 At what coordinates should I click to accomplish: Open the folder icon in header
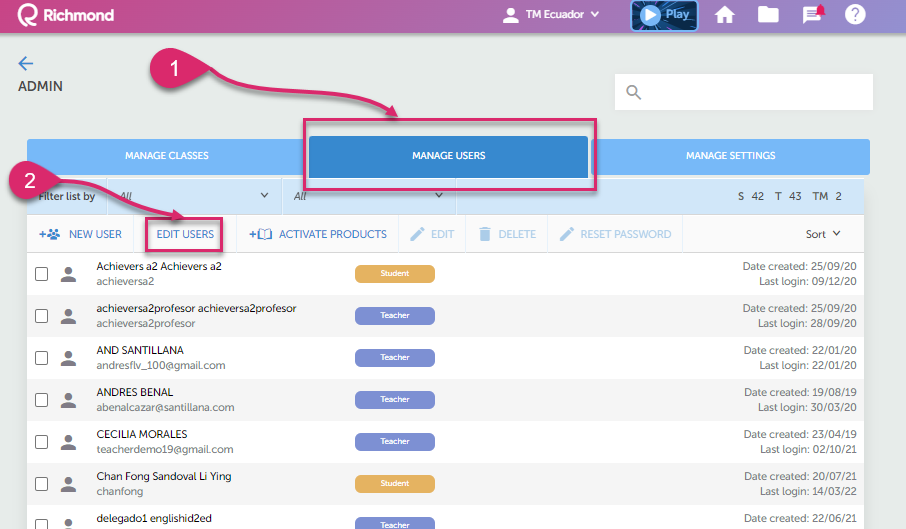tap(768, 15)
